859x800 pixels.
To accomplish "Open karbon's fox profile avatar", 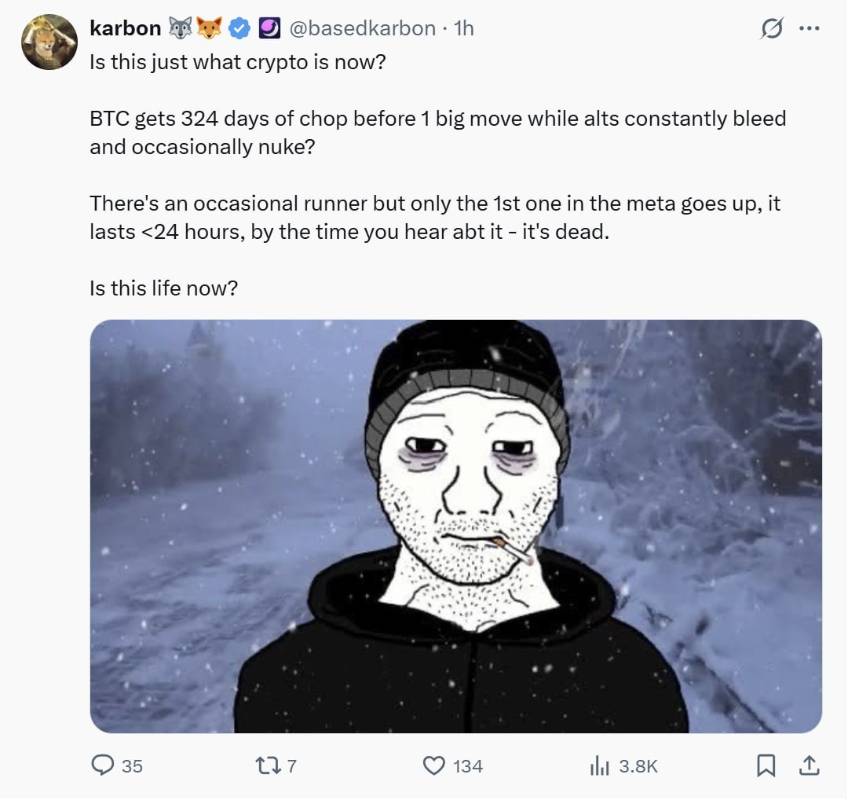I will [50, 43].
